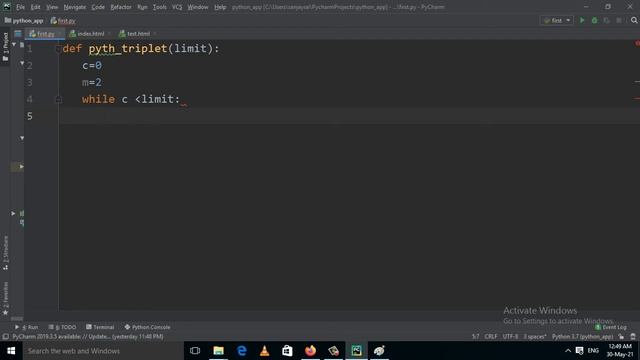Open the Help menu
The height and width of the screenshot is (360, 640).
coord(220,7)
